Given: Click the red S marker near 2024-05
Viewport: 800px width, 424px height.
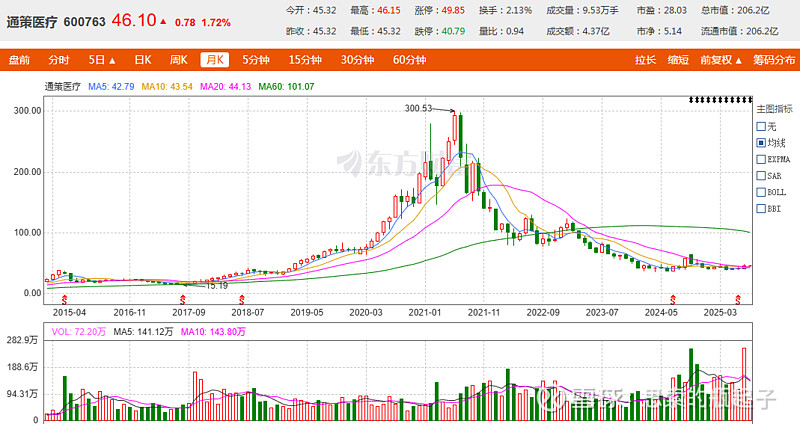Looking at the screenshot, I should [x=673, y=300].
